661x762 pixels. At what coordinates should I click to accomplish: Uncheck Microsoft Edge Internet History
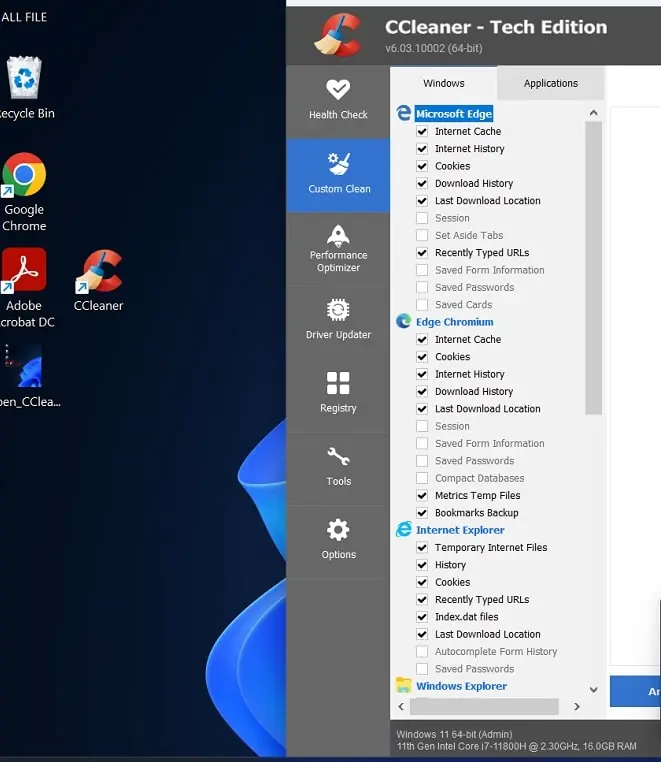click(422, 149)
